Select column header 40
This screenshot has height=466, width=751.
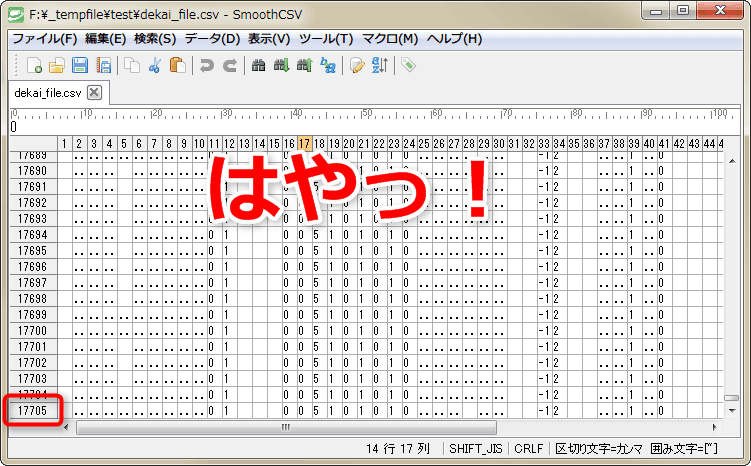tap(649, 144)
